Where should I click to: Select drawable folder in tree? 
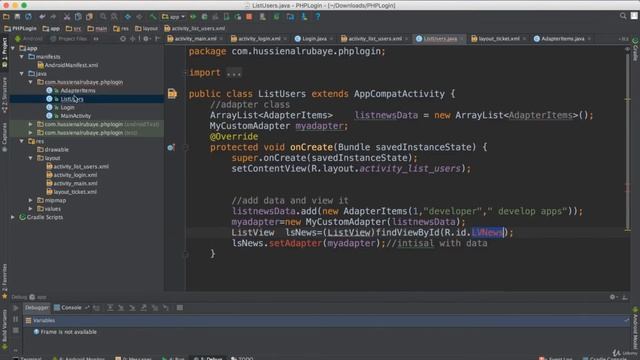click(x=53, y=150)
